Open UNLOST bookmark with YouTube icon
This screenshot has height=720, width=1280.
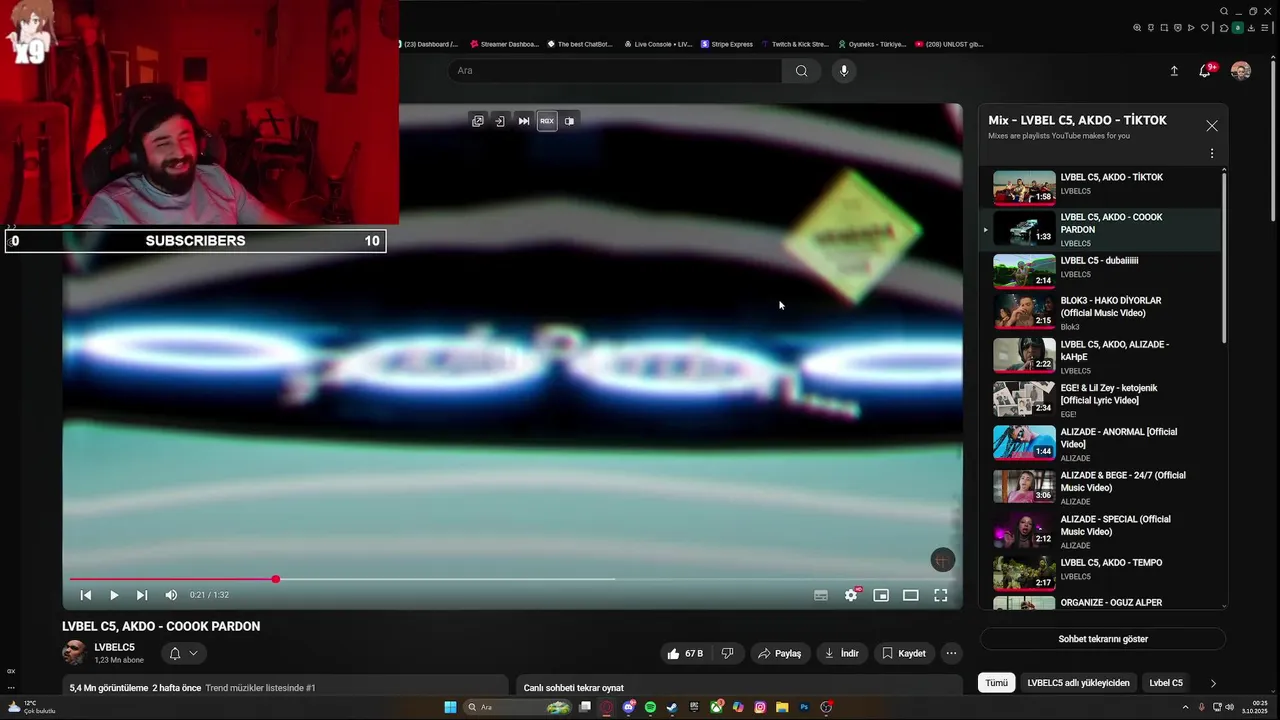950,44
